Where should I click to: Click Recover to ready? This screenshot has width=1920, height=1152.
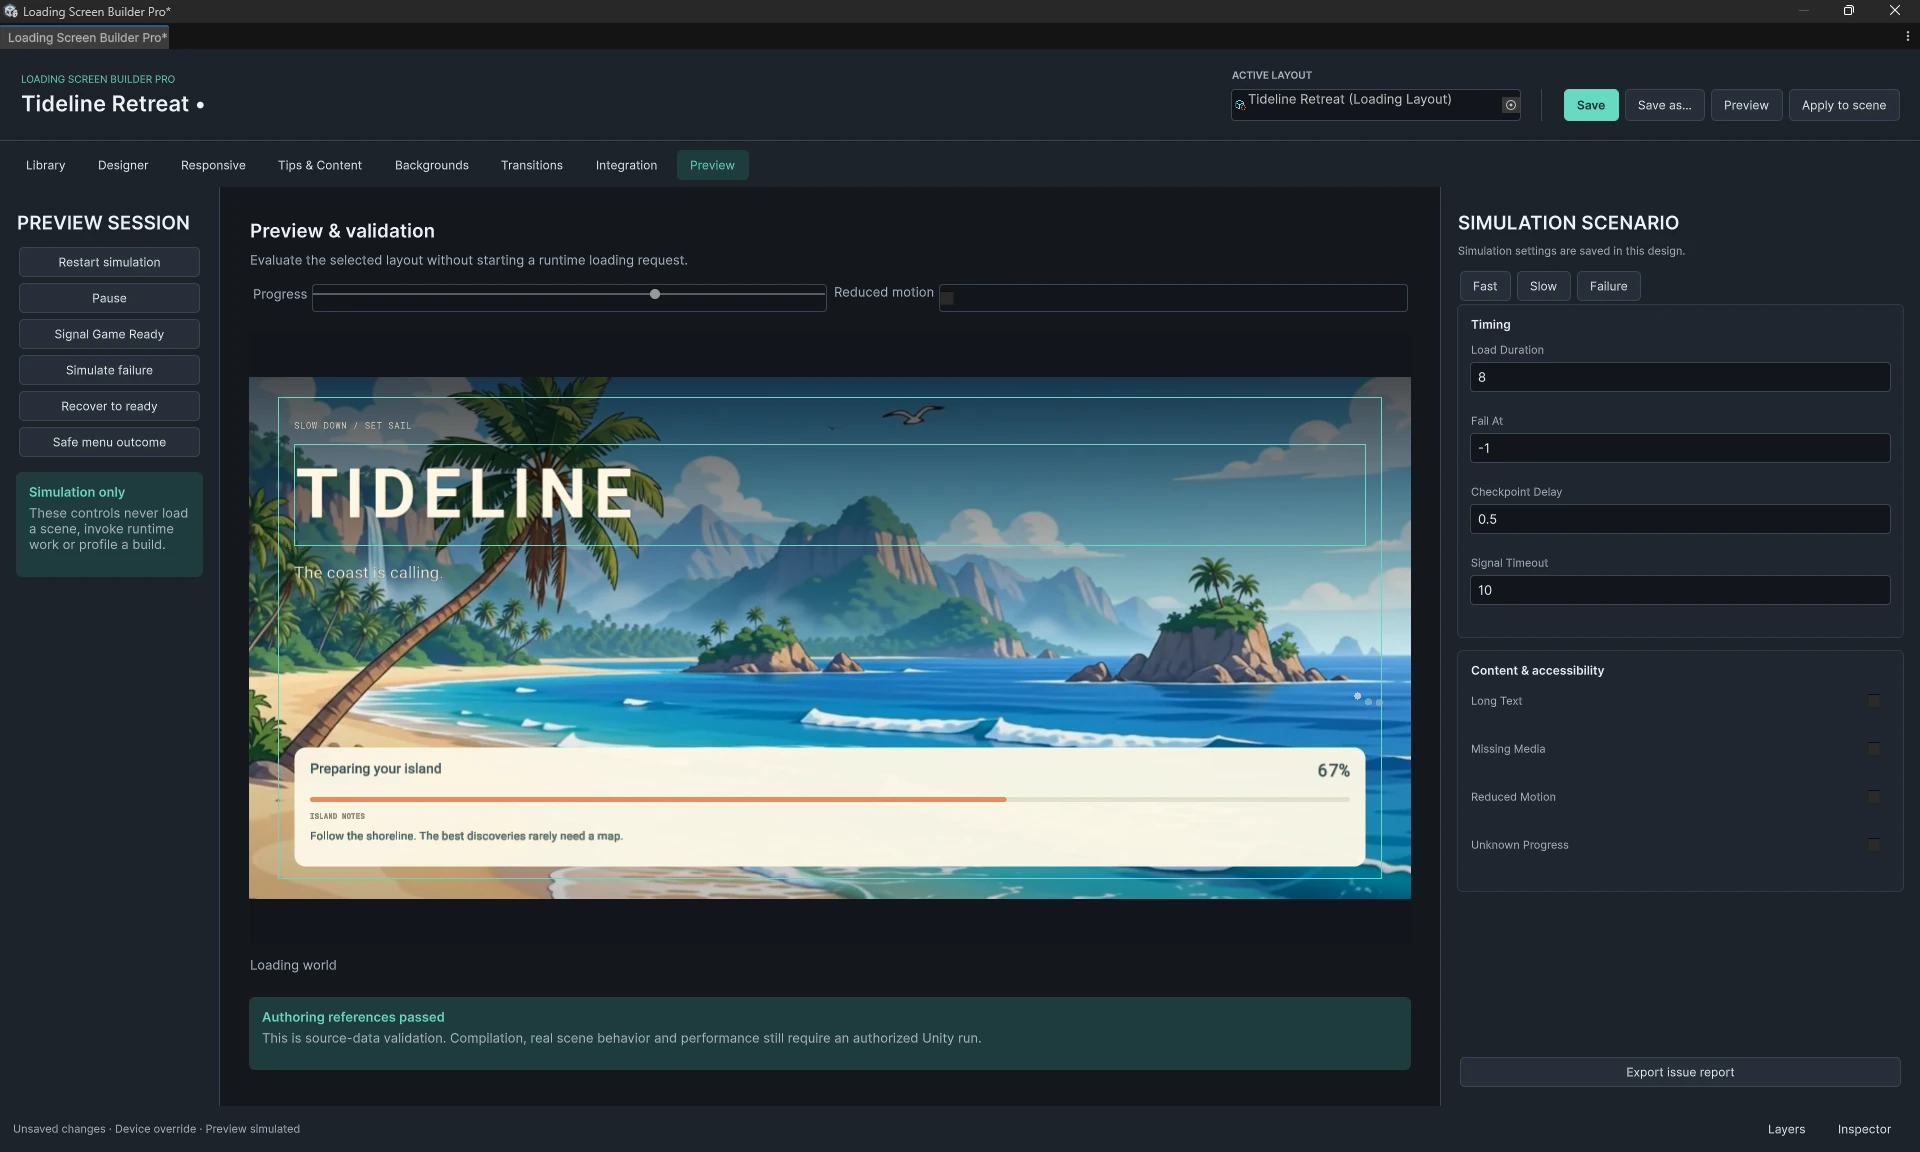pos(109,406)
